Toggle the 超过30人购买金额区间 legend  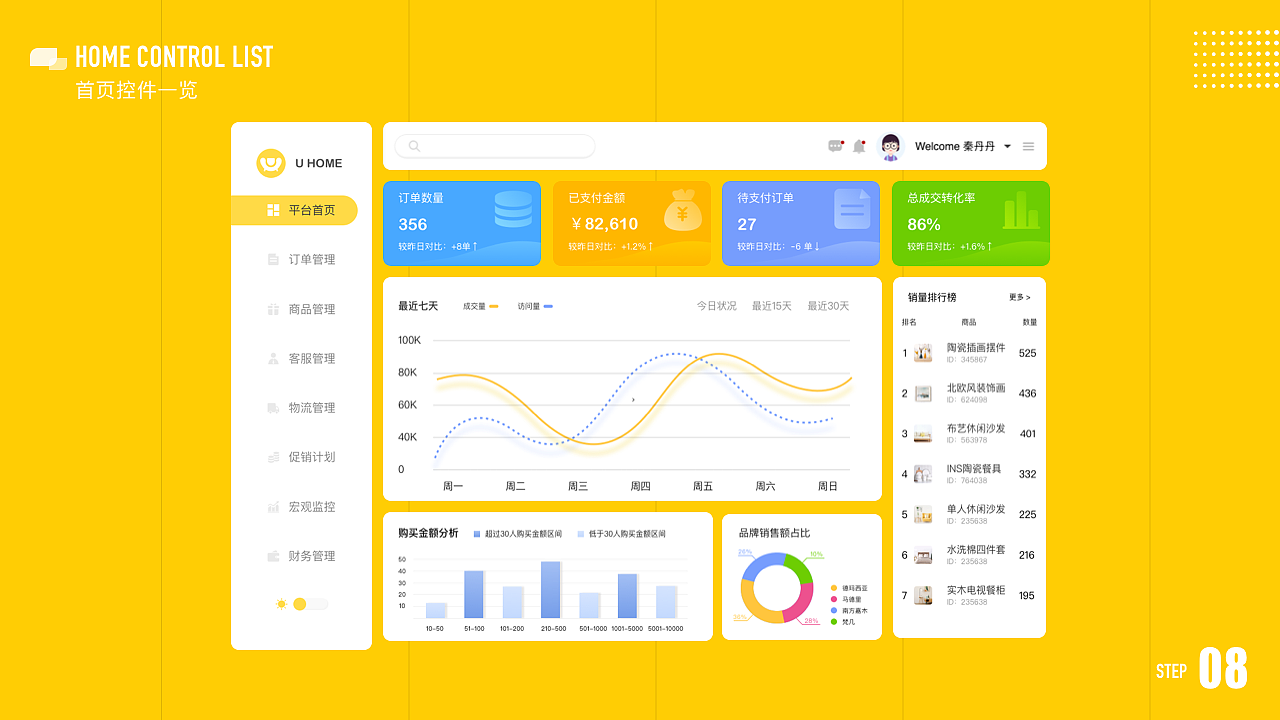516,533
